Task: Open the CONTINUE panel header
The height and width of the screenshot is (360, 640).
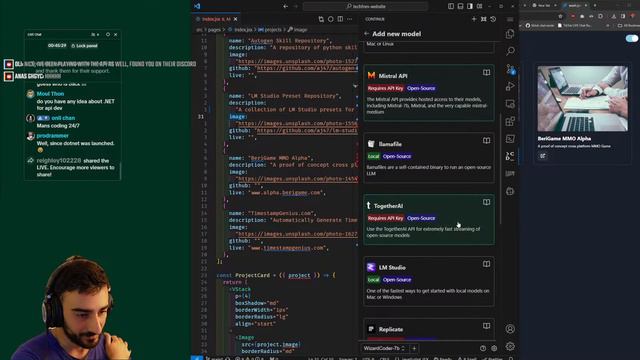Action: [375, 19]
